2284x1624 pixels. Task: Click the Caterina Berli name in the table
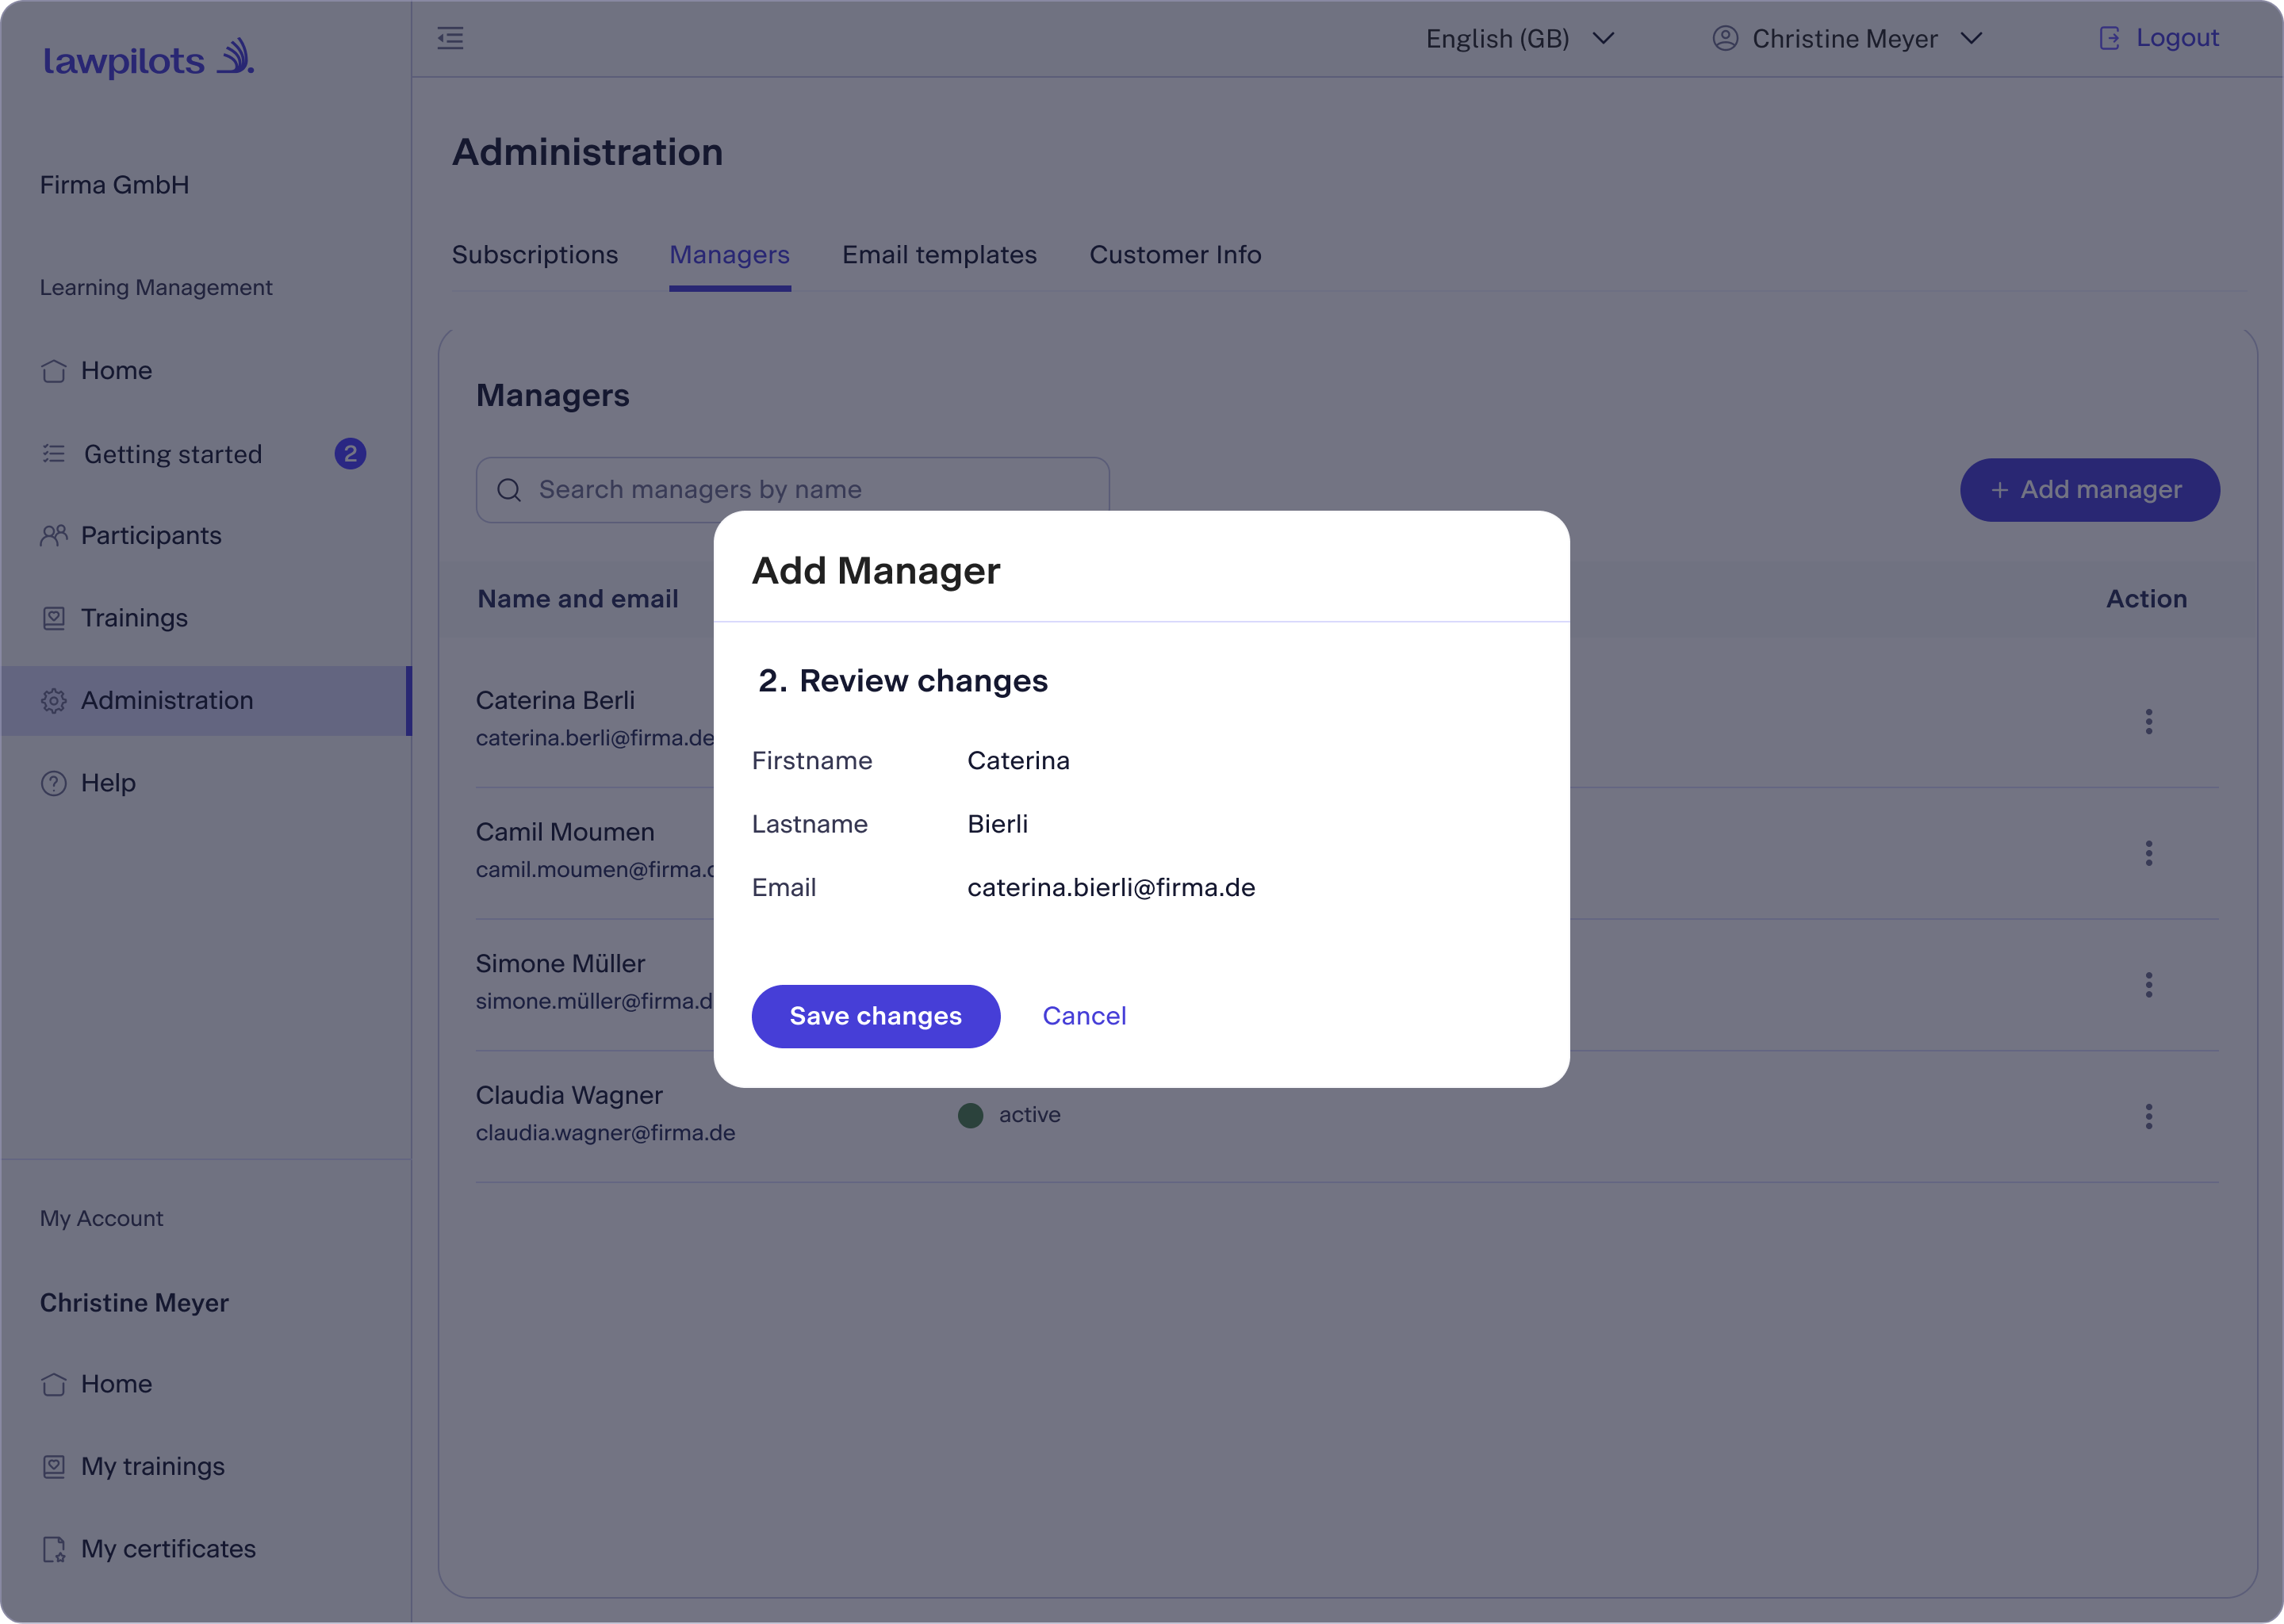(555, 701)
